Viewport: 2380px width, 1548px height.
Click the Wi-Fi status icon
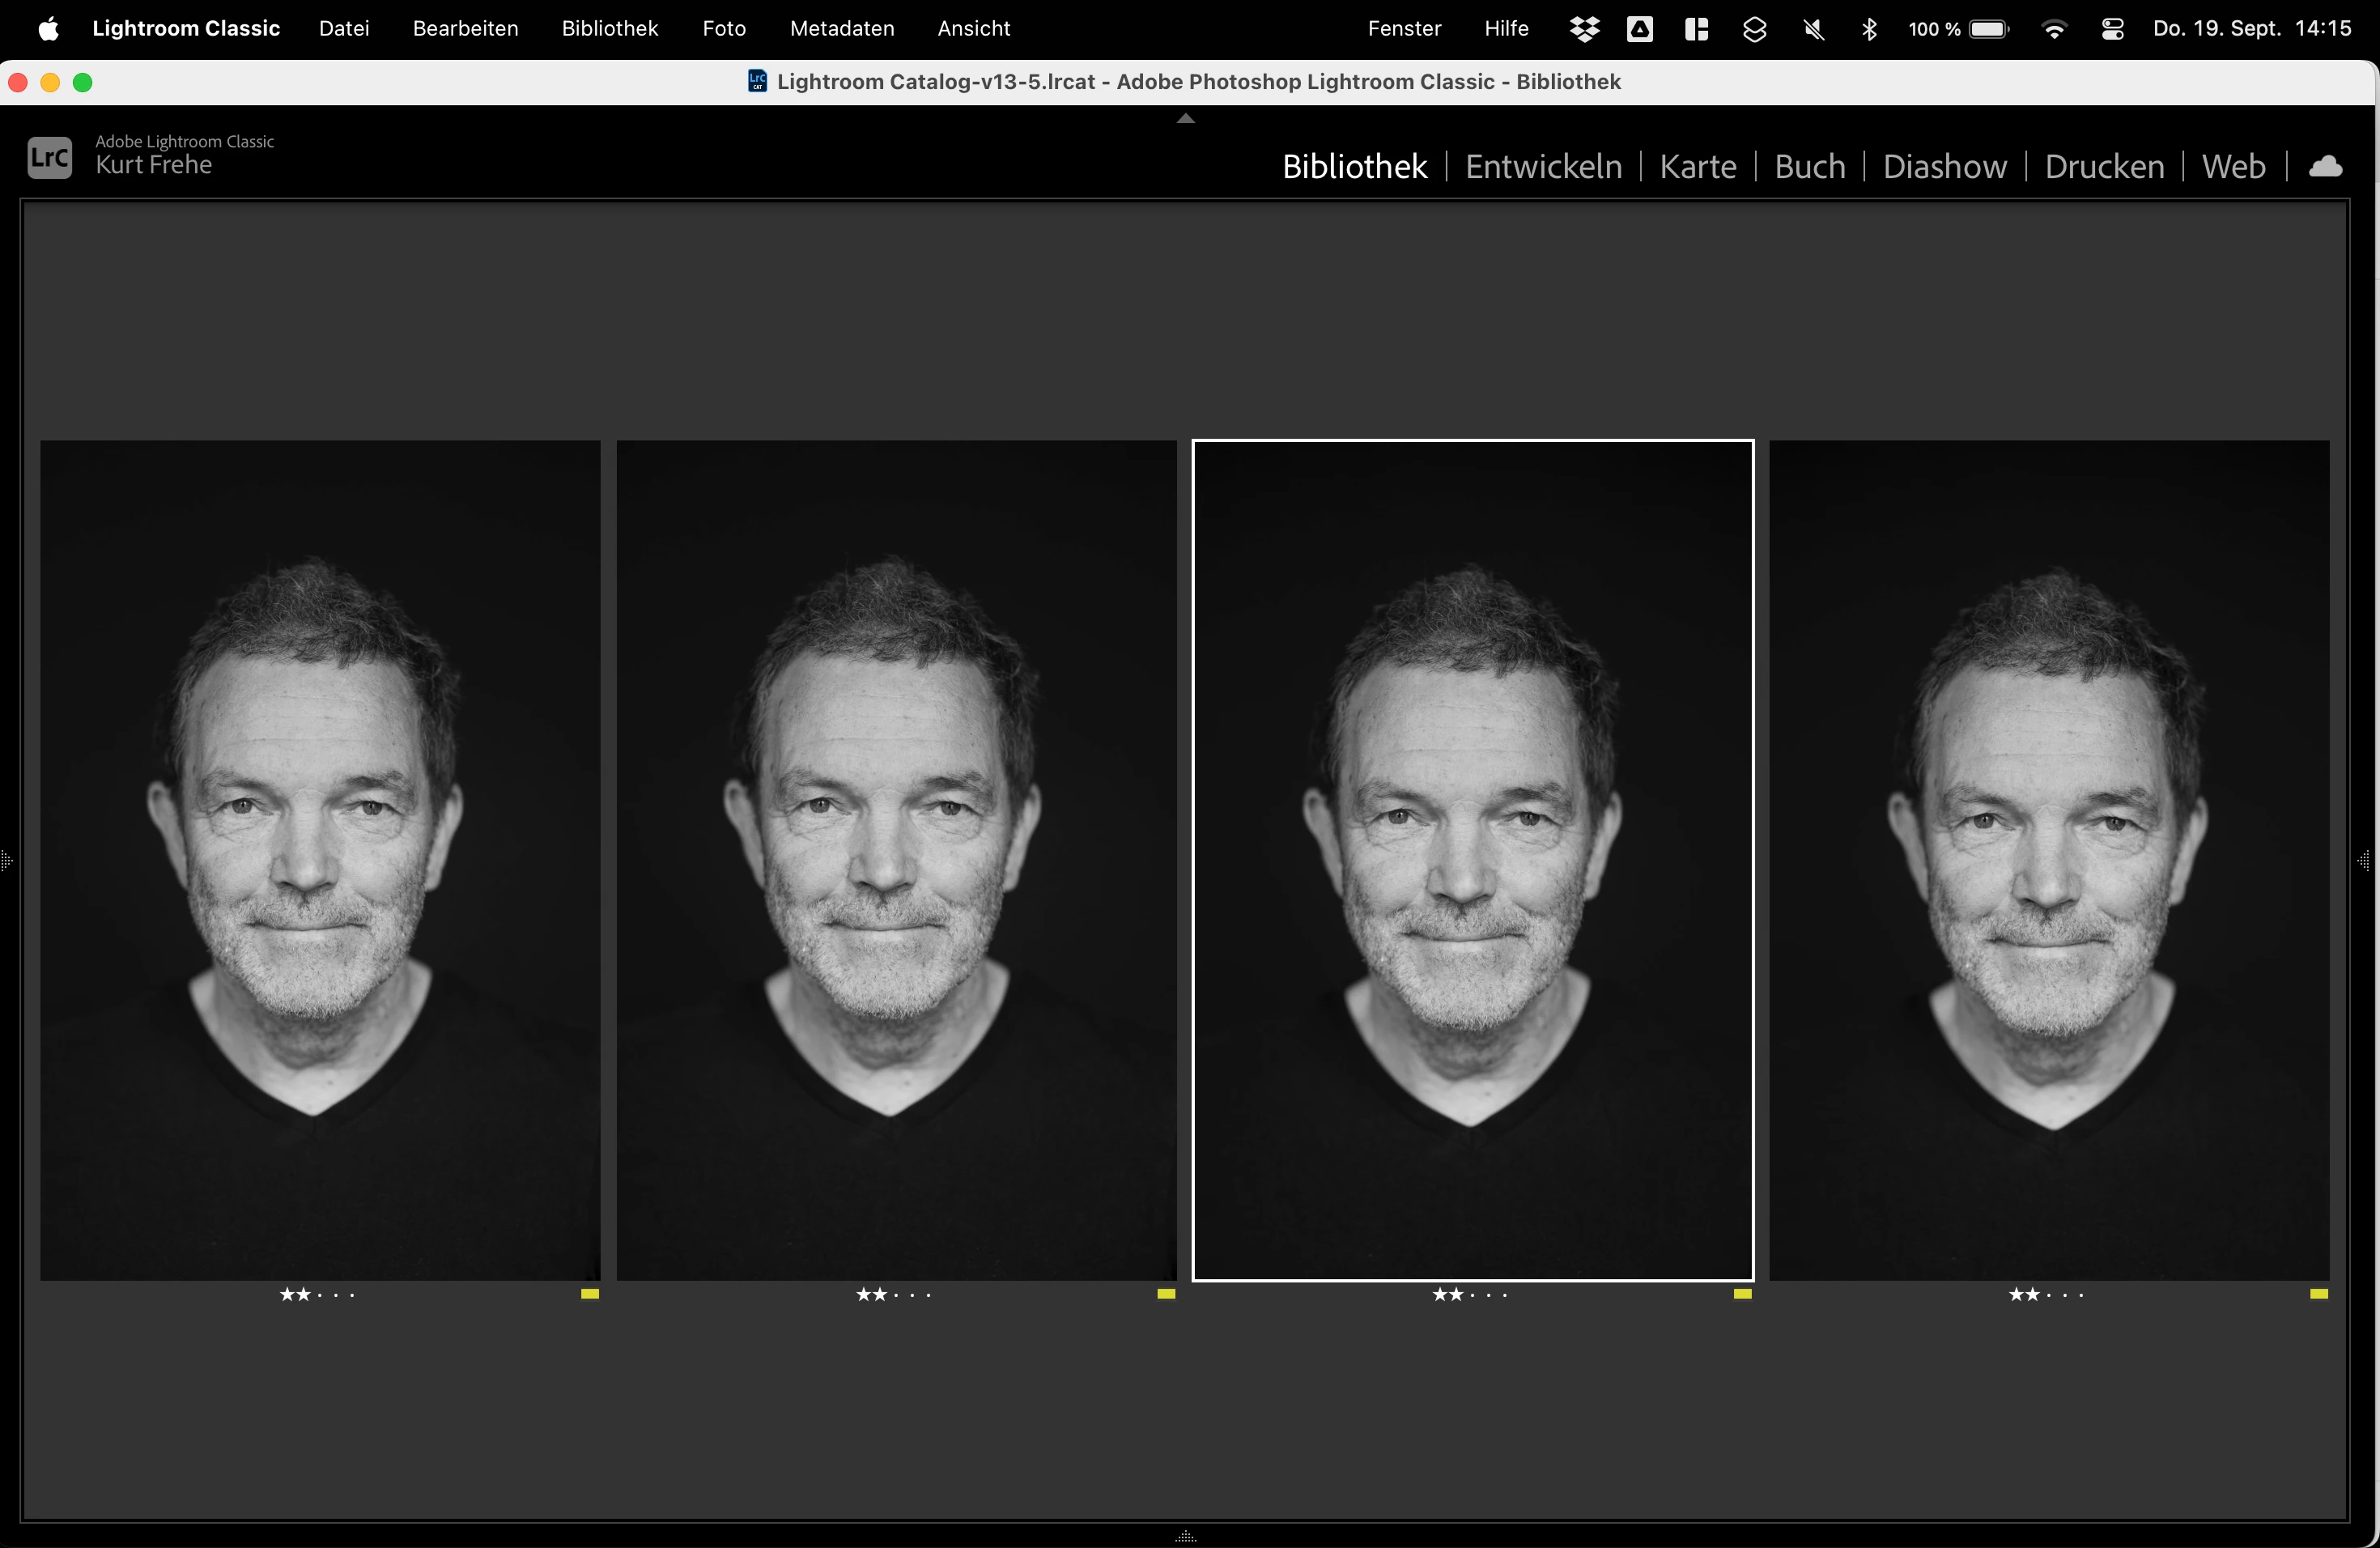coord(2054,29)
